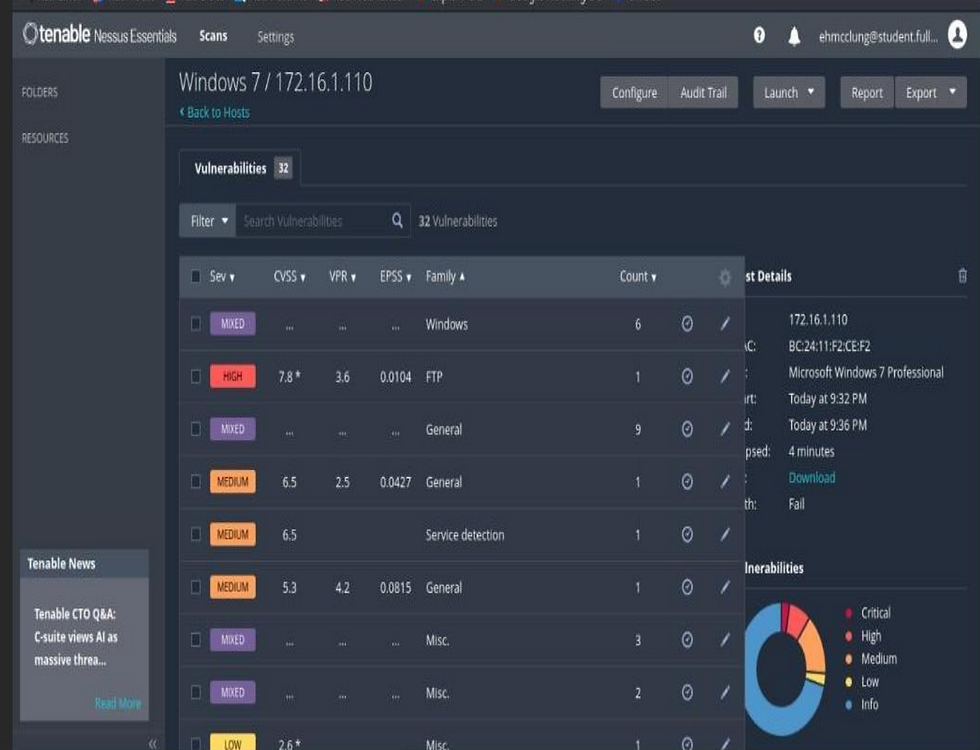This screenshot has width=980, height=750.
Task: Sort by CVSS column
Action: pyautogui.click(x=289, y=276)
